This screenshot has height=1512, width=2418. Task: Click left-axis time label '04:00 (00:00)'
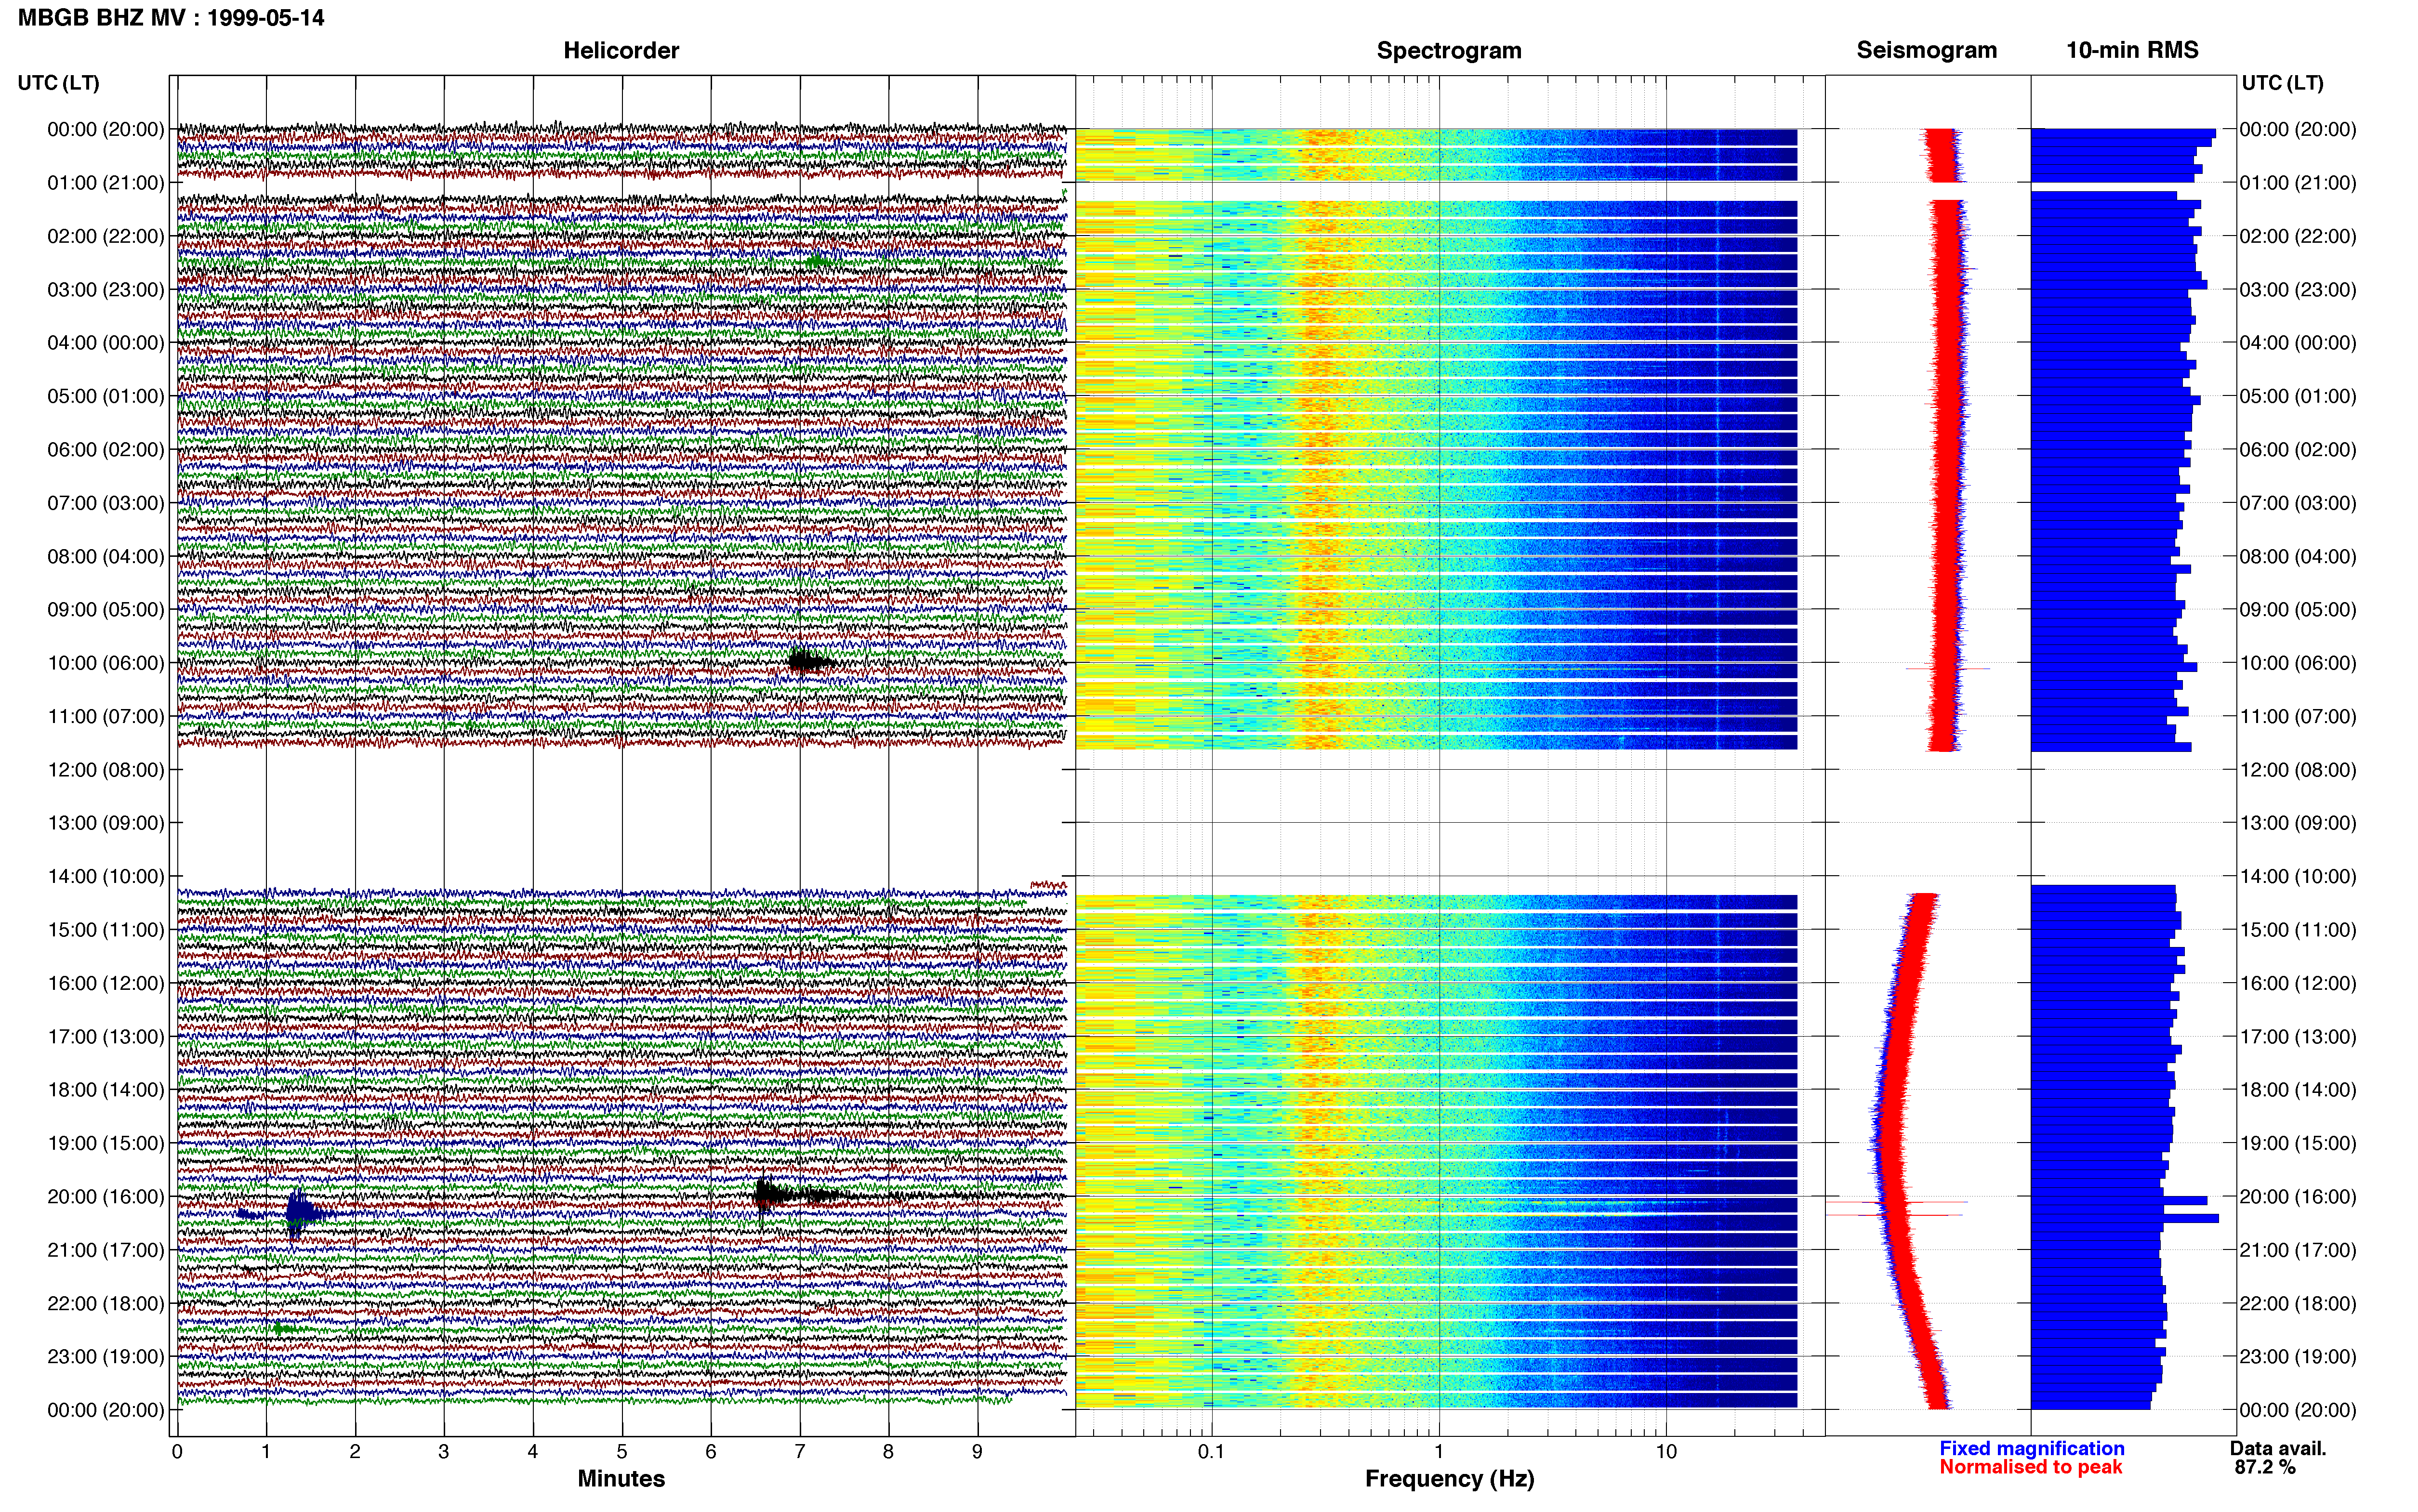point(106,343)
